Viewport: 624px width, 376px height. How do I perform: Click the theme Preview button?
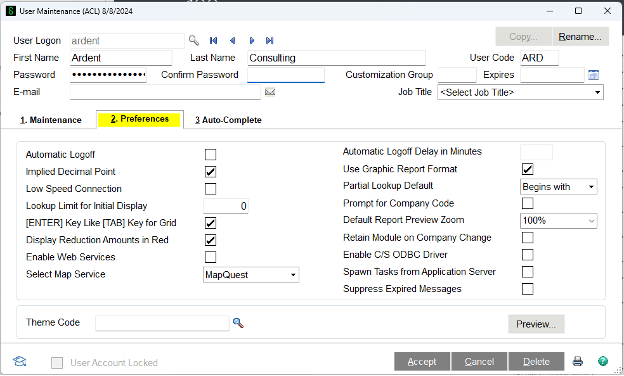click(536, 324)
